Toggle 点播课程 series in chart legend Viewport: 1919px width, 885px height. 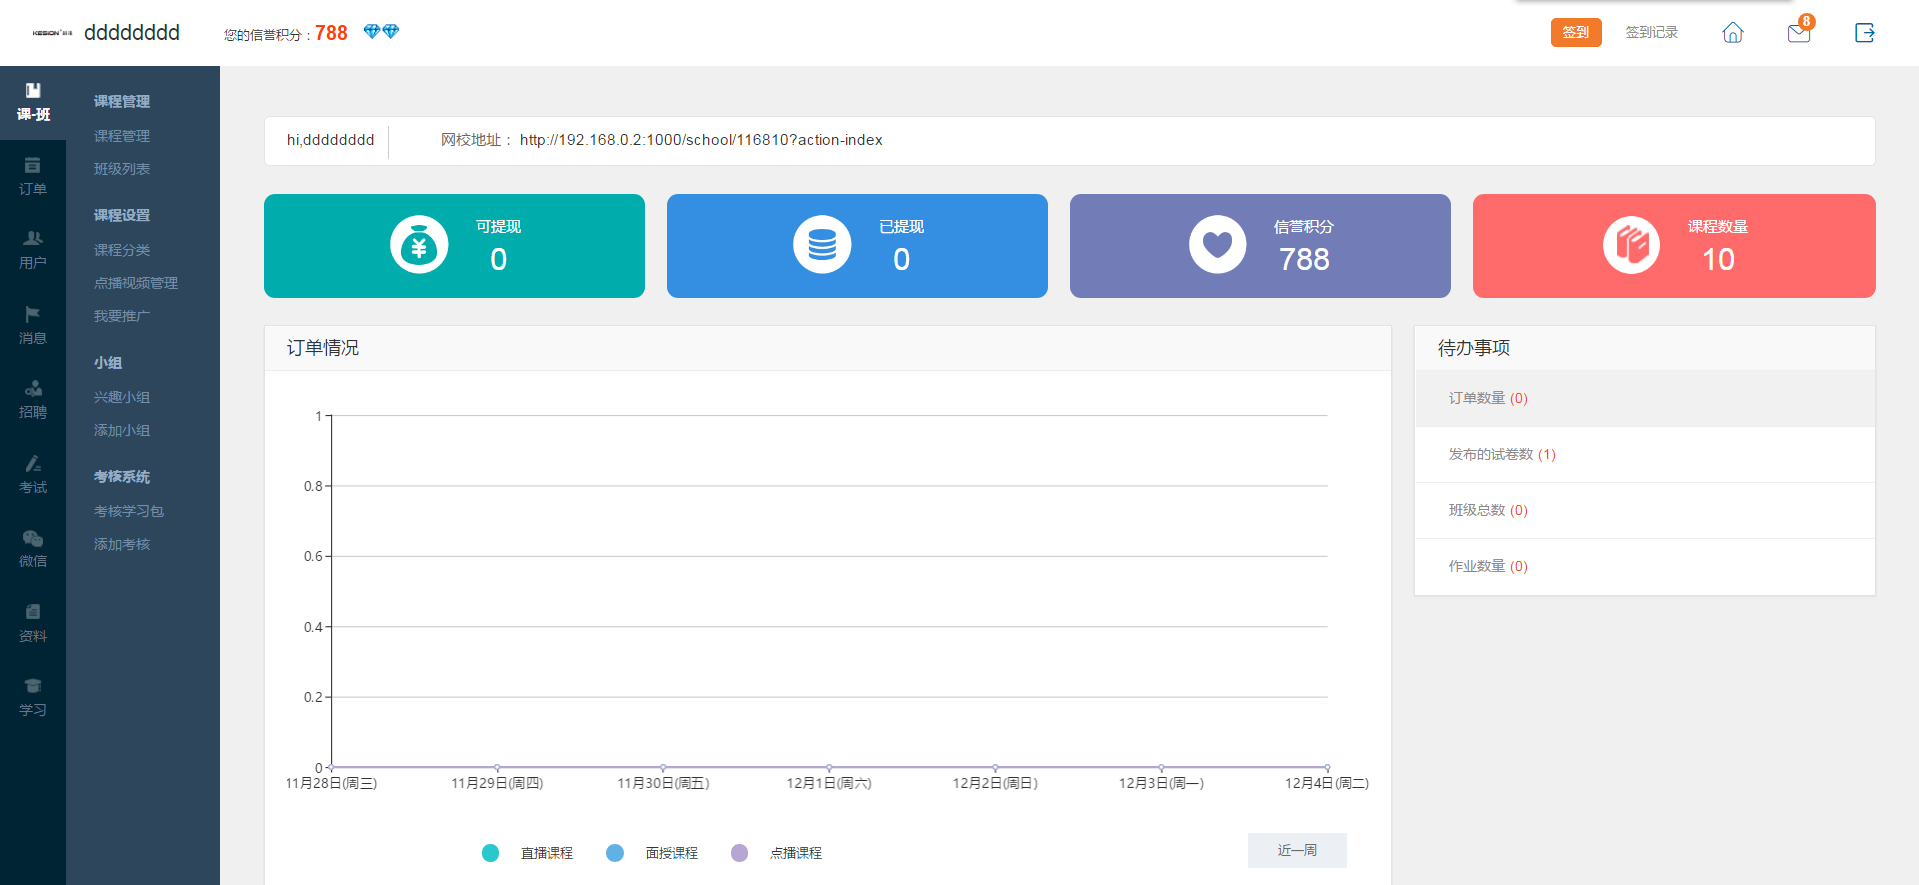click(777, 853)
